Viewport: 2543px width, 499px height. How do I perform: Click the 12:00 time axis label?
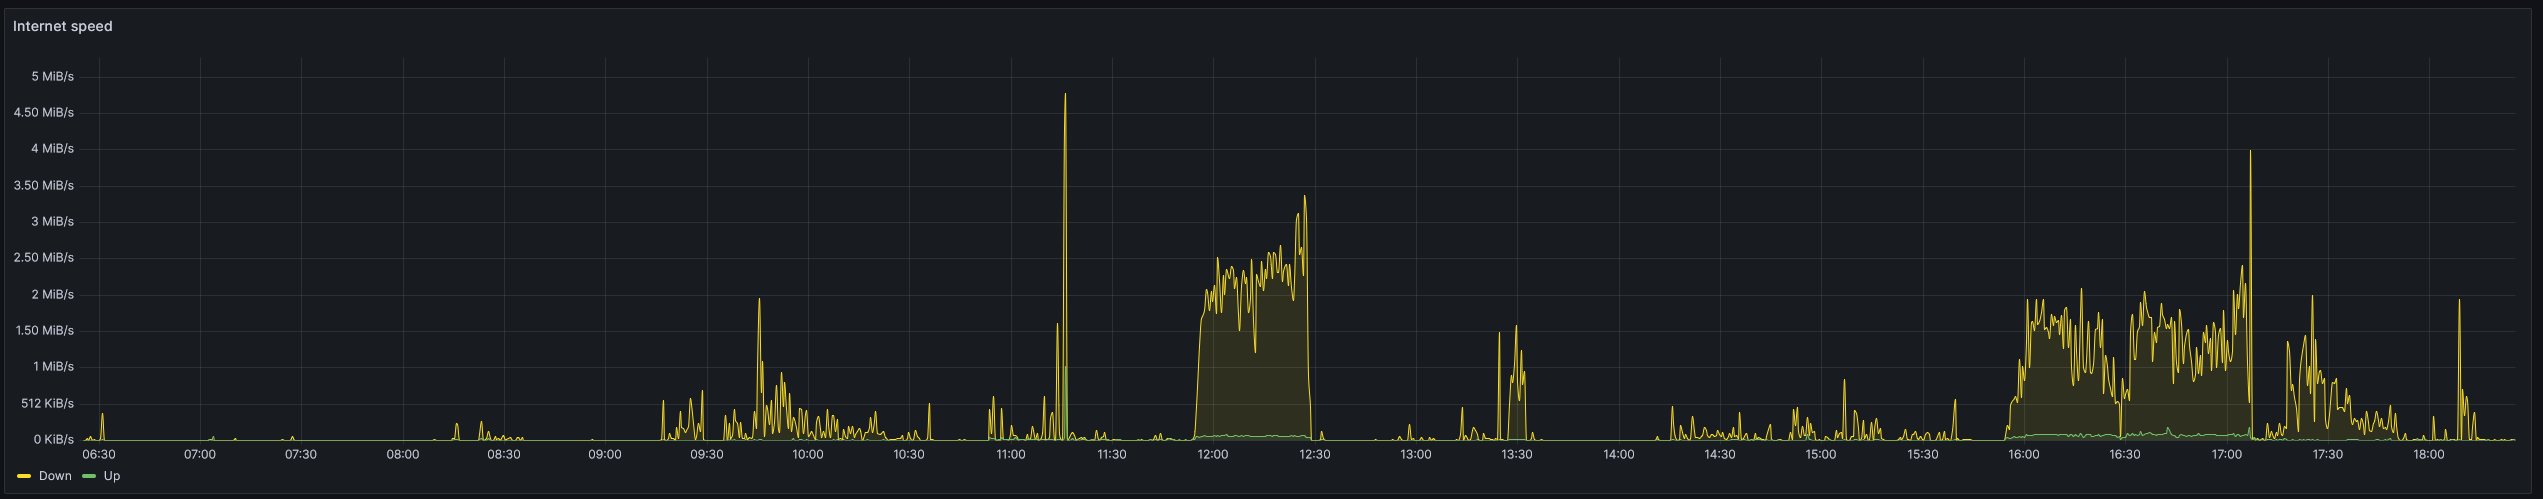pos(1213,454)
